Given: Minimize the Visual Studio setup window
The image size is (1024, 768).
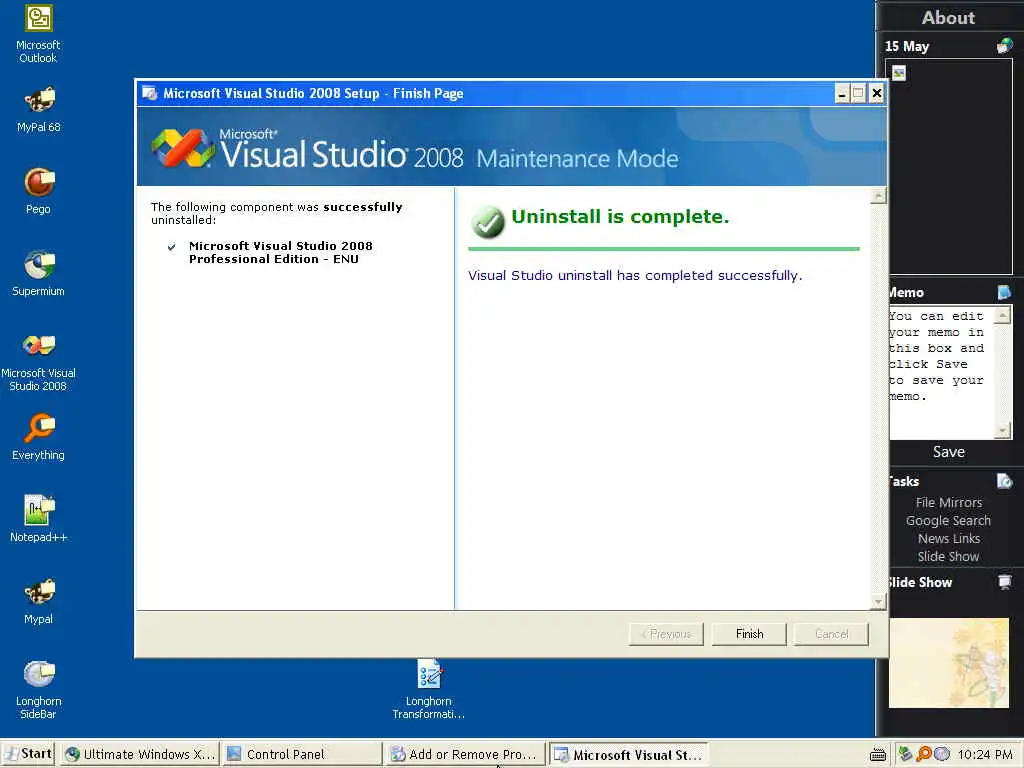Looking at the screenshot, I should pos(842,93).
